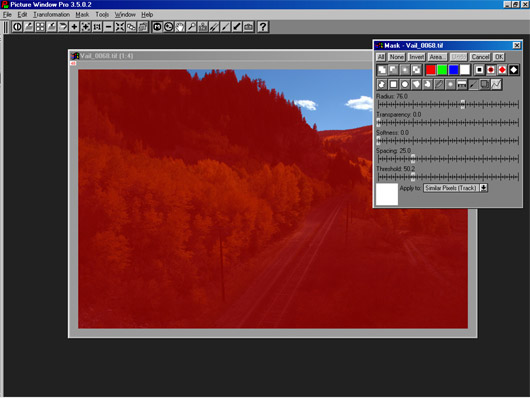Toggle the nested L-shapes mask mode
Image resolution: width=530 pixels, height=398 pixels.
tap(393, 70)
